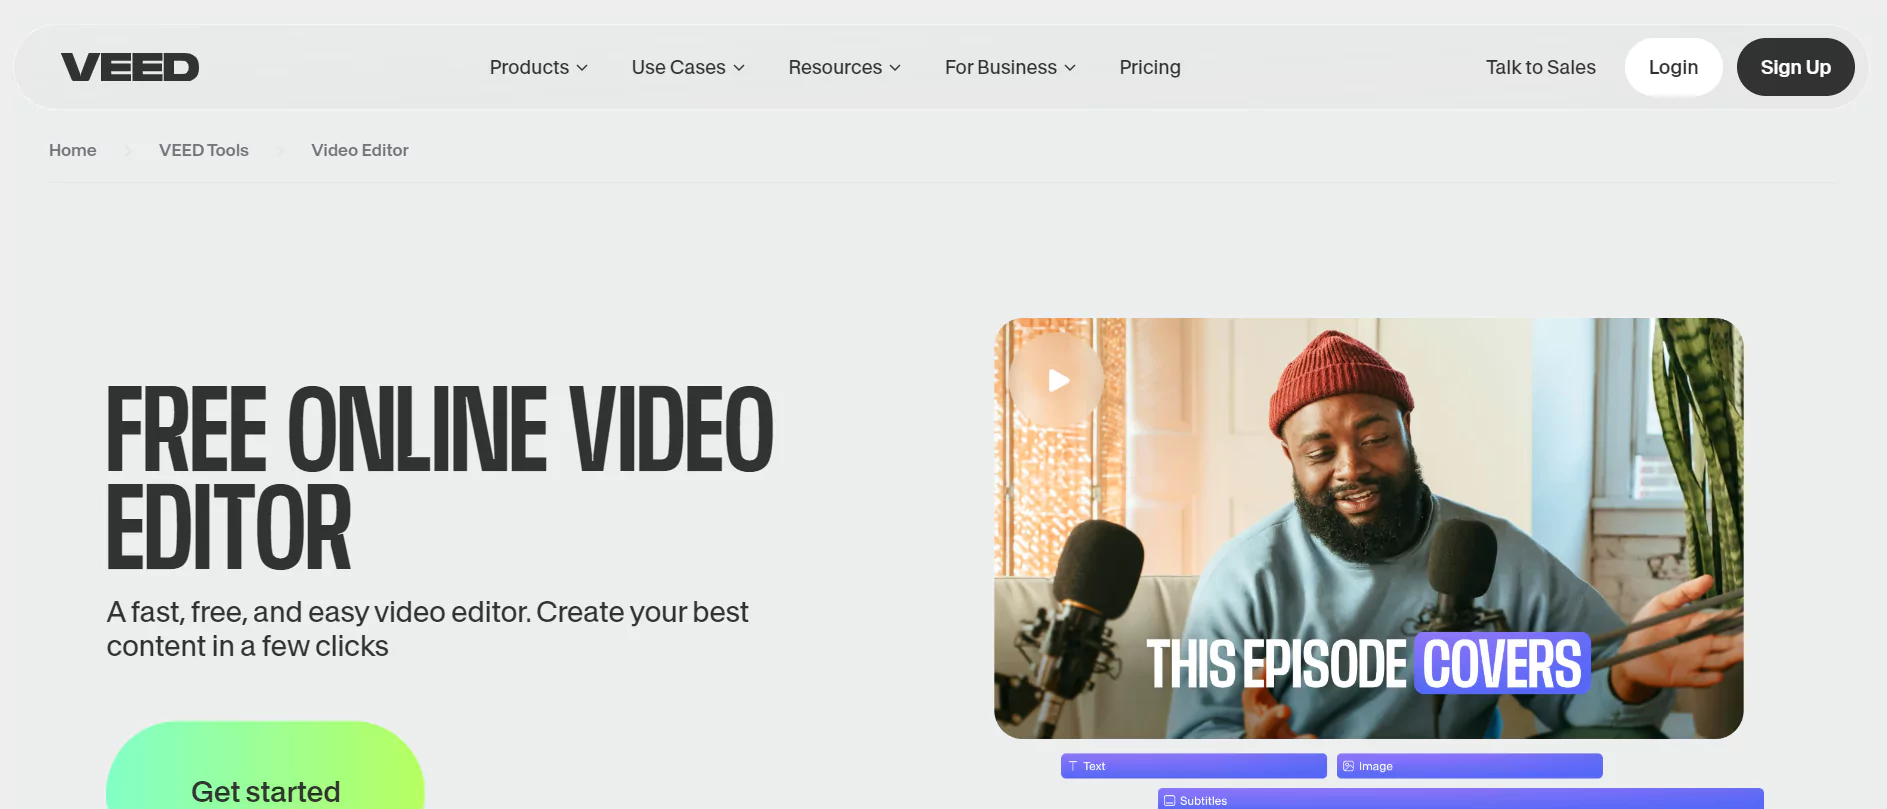1887x809 pixels.
Task: Click the podcast video thumbnail
Action: (1368, 528)
